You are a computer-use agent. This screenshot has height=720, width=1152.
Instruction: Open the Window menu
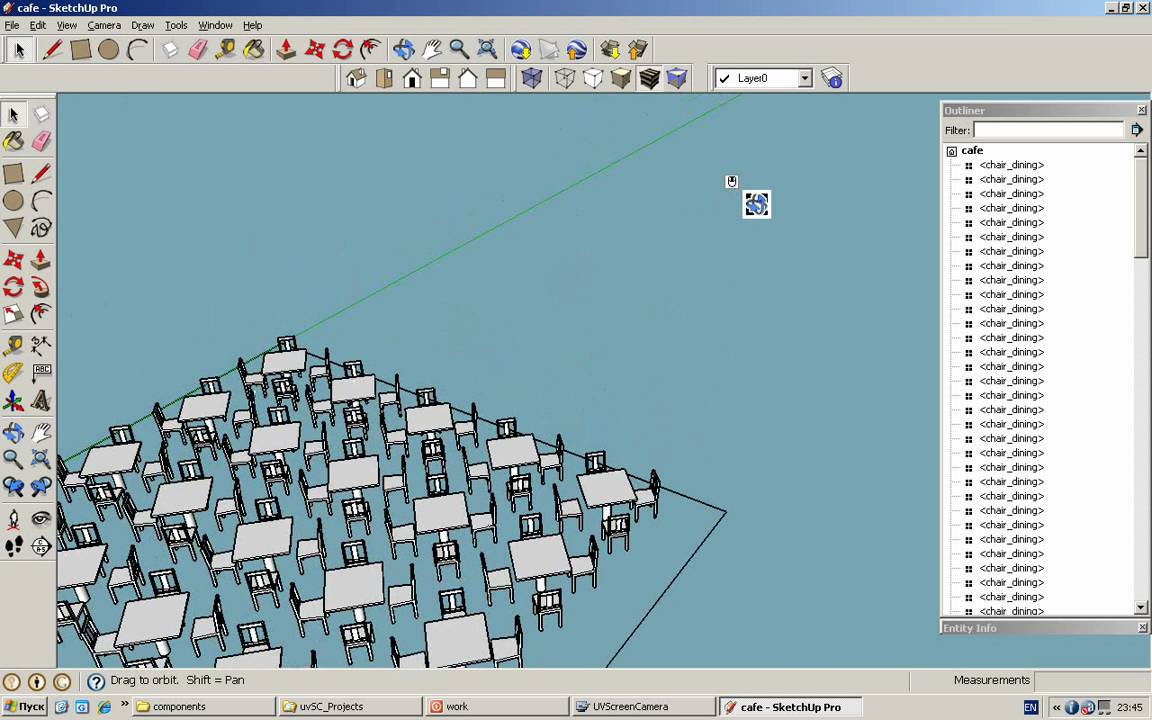point(215,25)
